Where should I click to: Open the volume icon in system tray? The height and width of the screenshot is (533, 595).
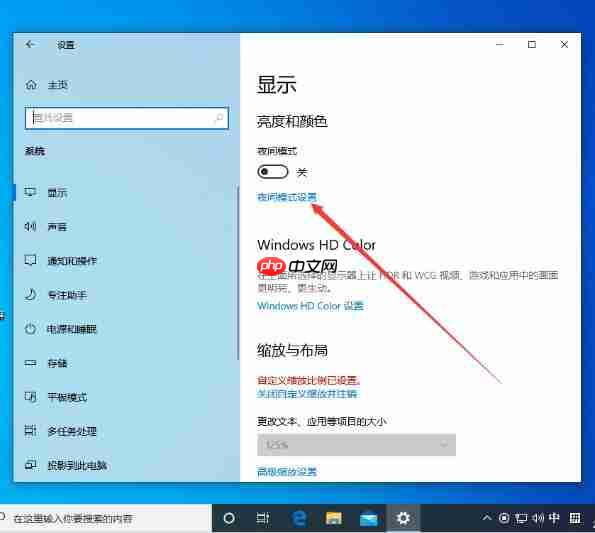538,518
